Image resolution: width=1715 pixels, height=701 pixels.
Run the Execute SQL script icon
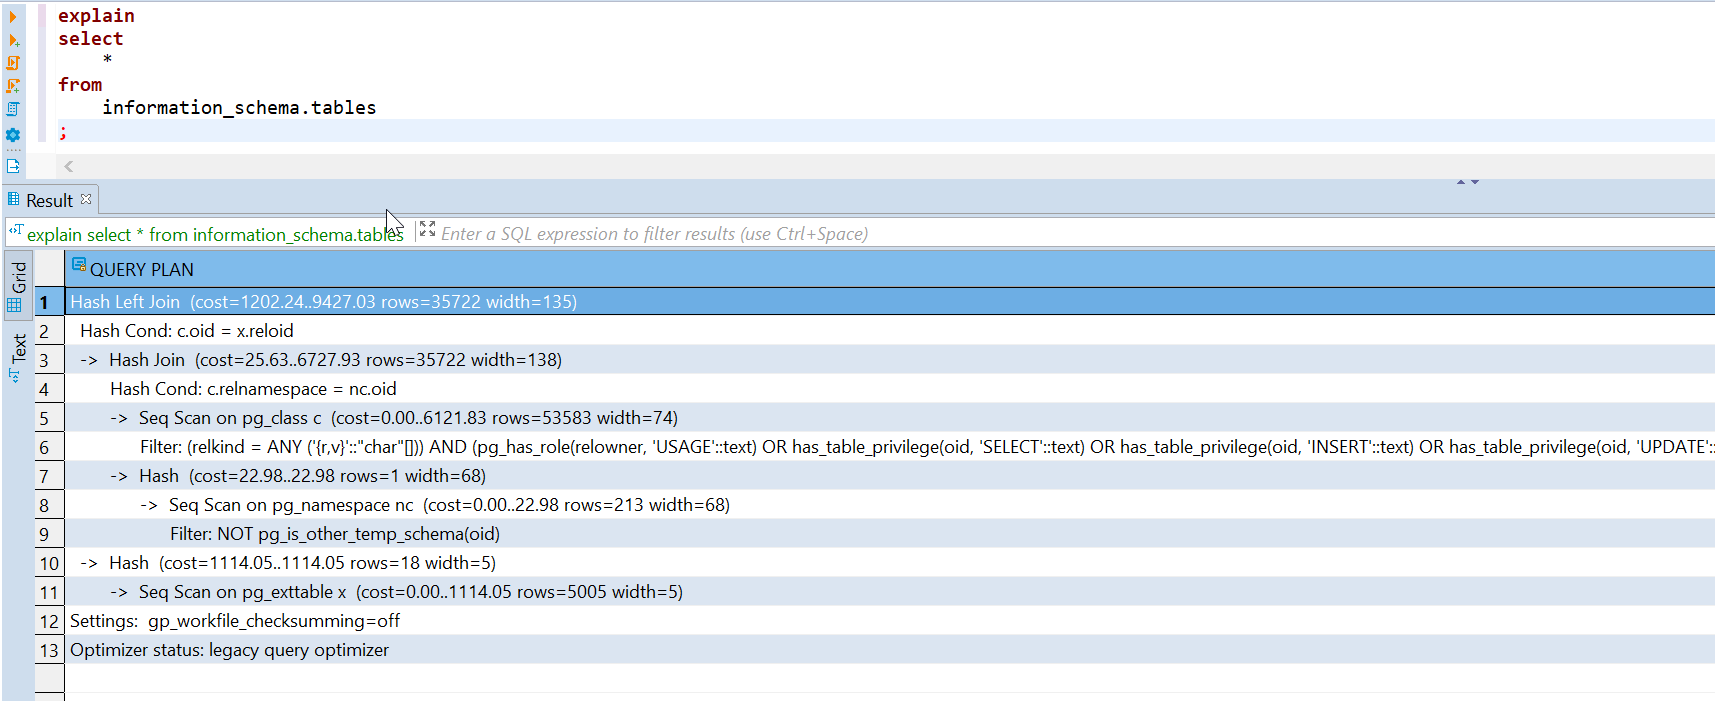(13, 63)
